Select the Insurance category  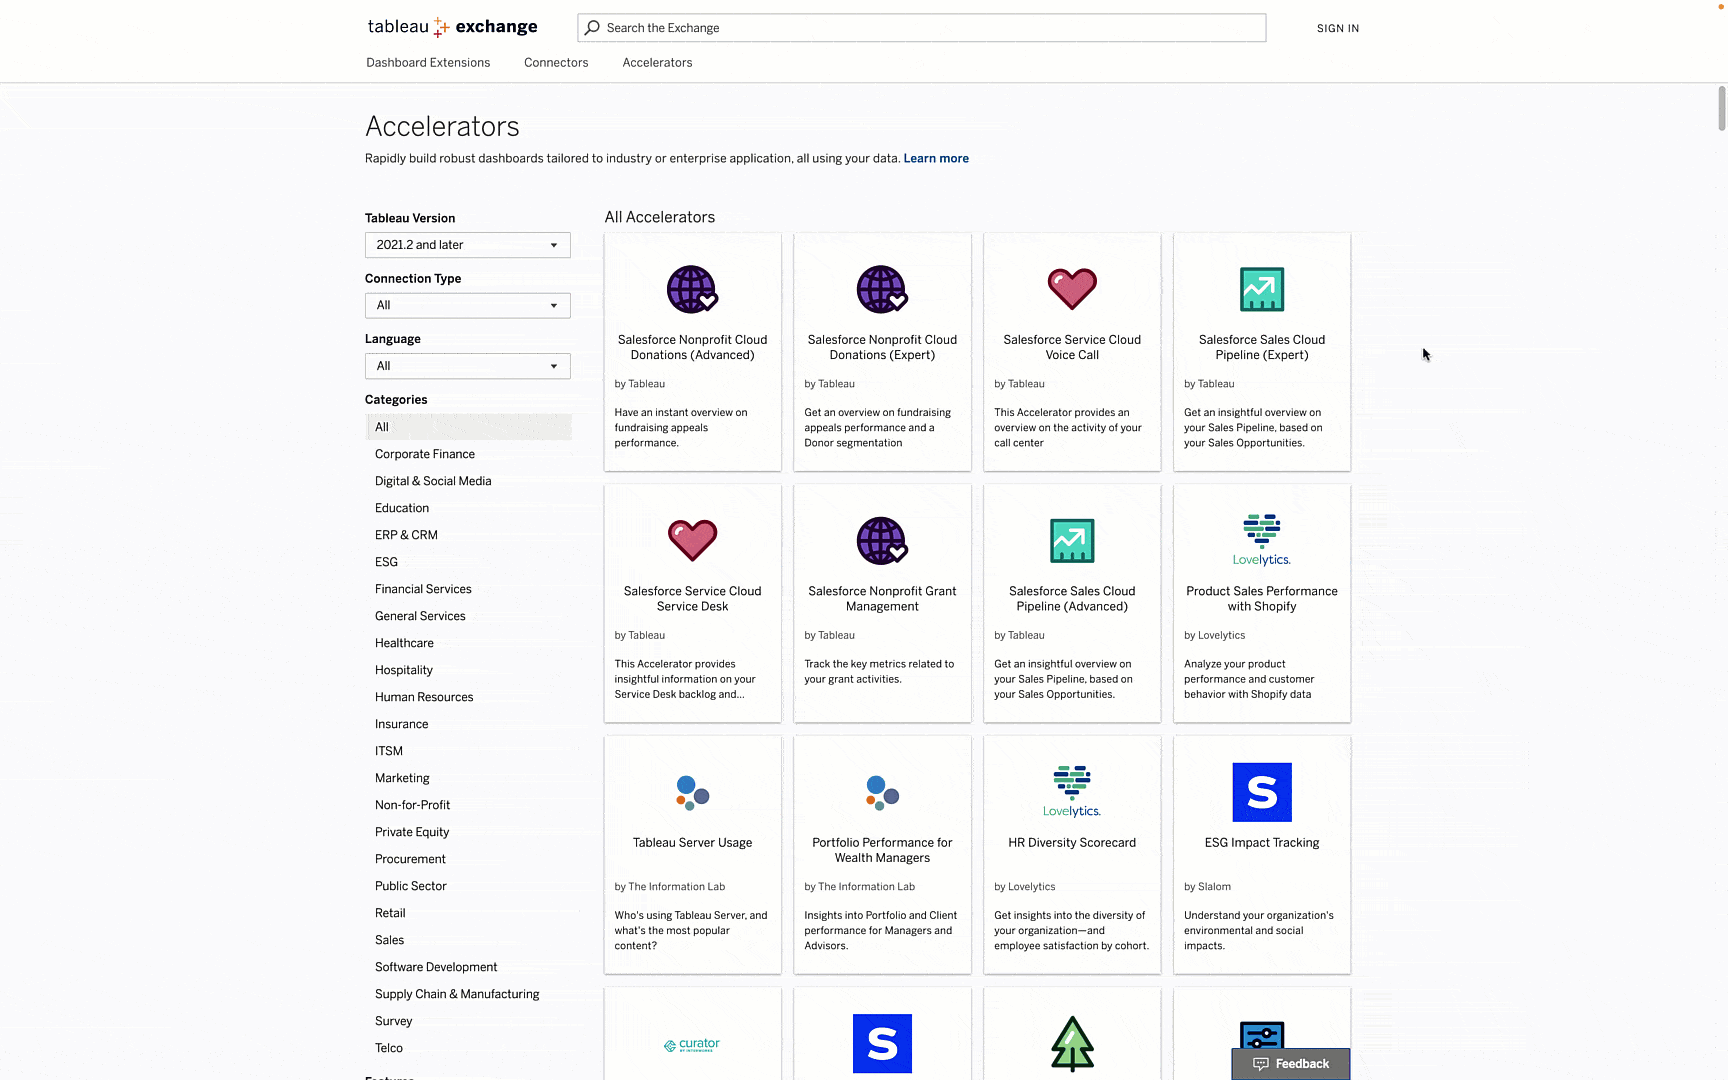[401, 724]
